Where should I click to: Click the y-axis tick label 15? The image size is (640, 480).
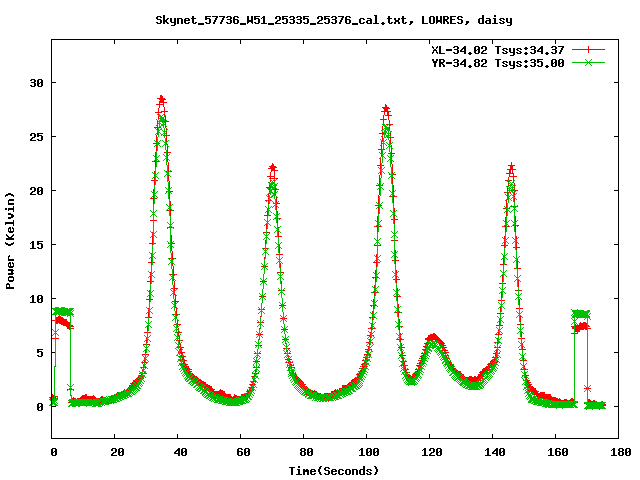(36, 244)
